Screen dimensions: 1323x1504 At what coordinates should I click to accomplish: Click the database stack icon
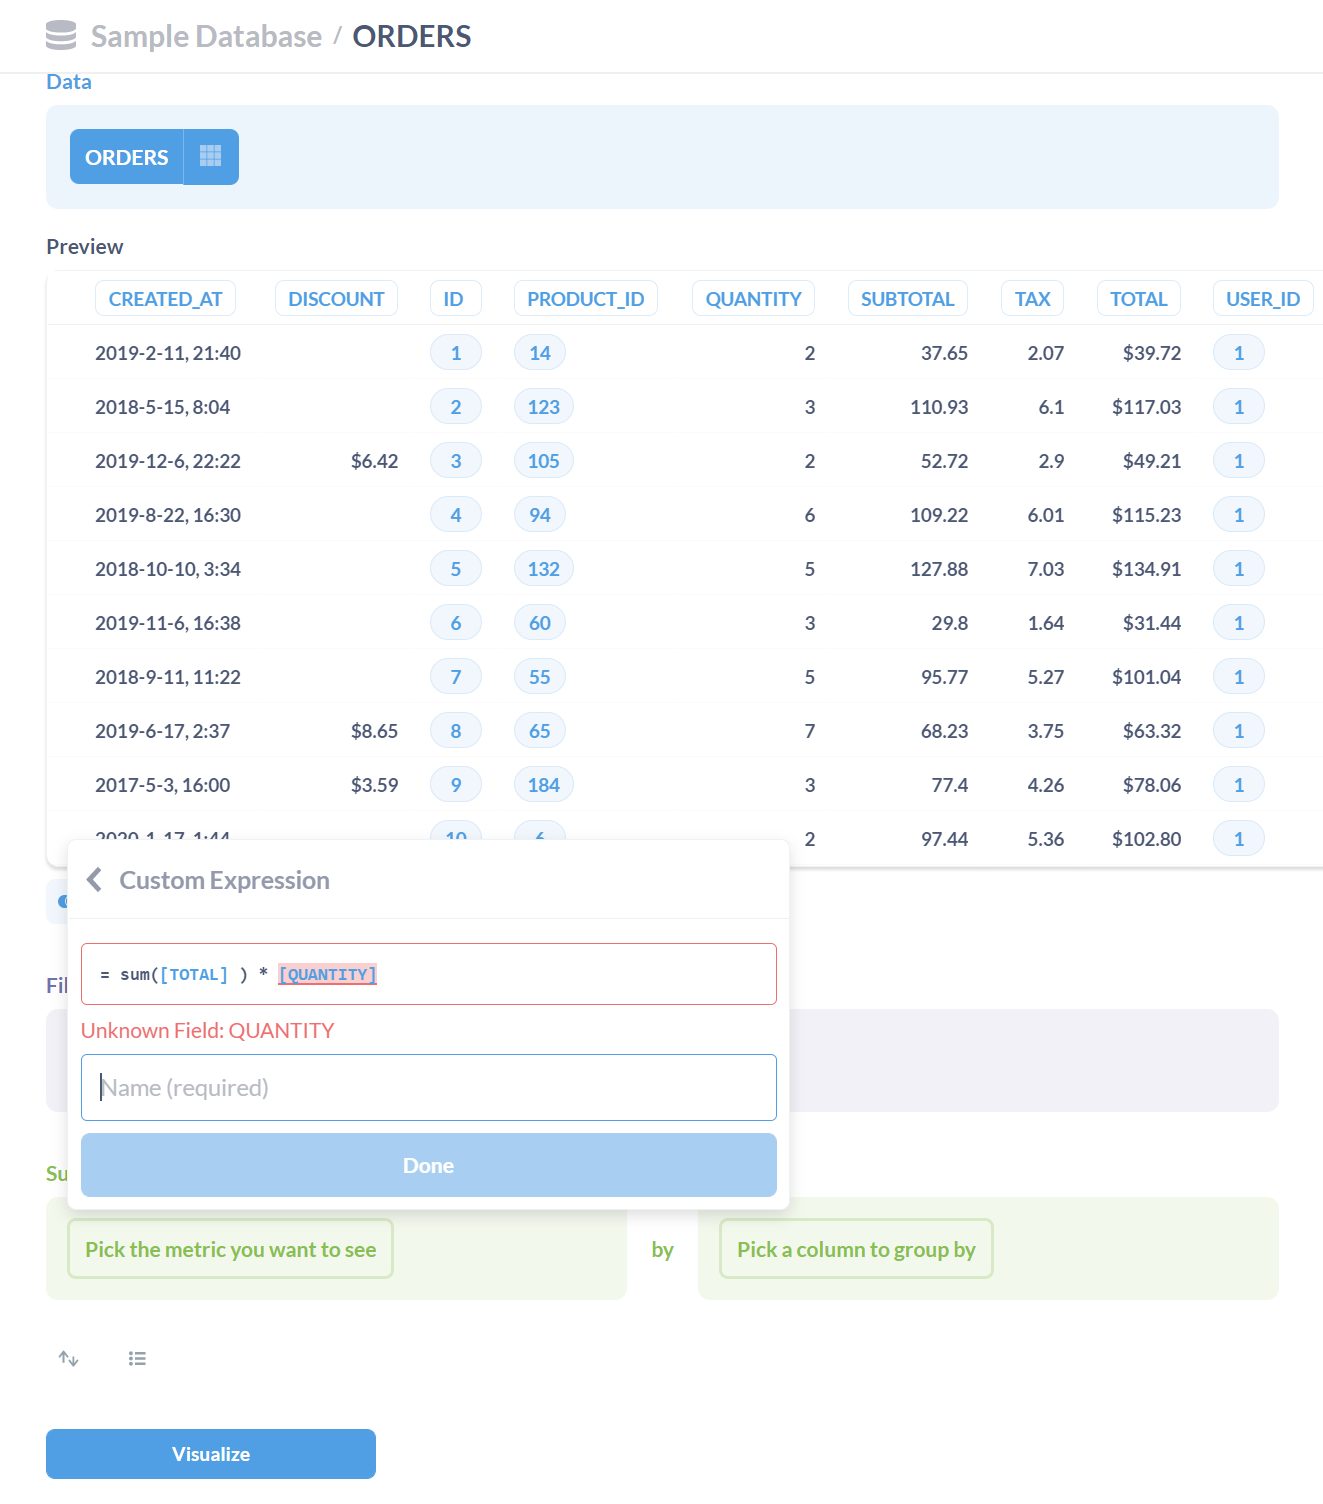(61, 36)
